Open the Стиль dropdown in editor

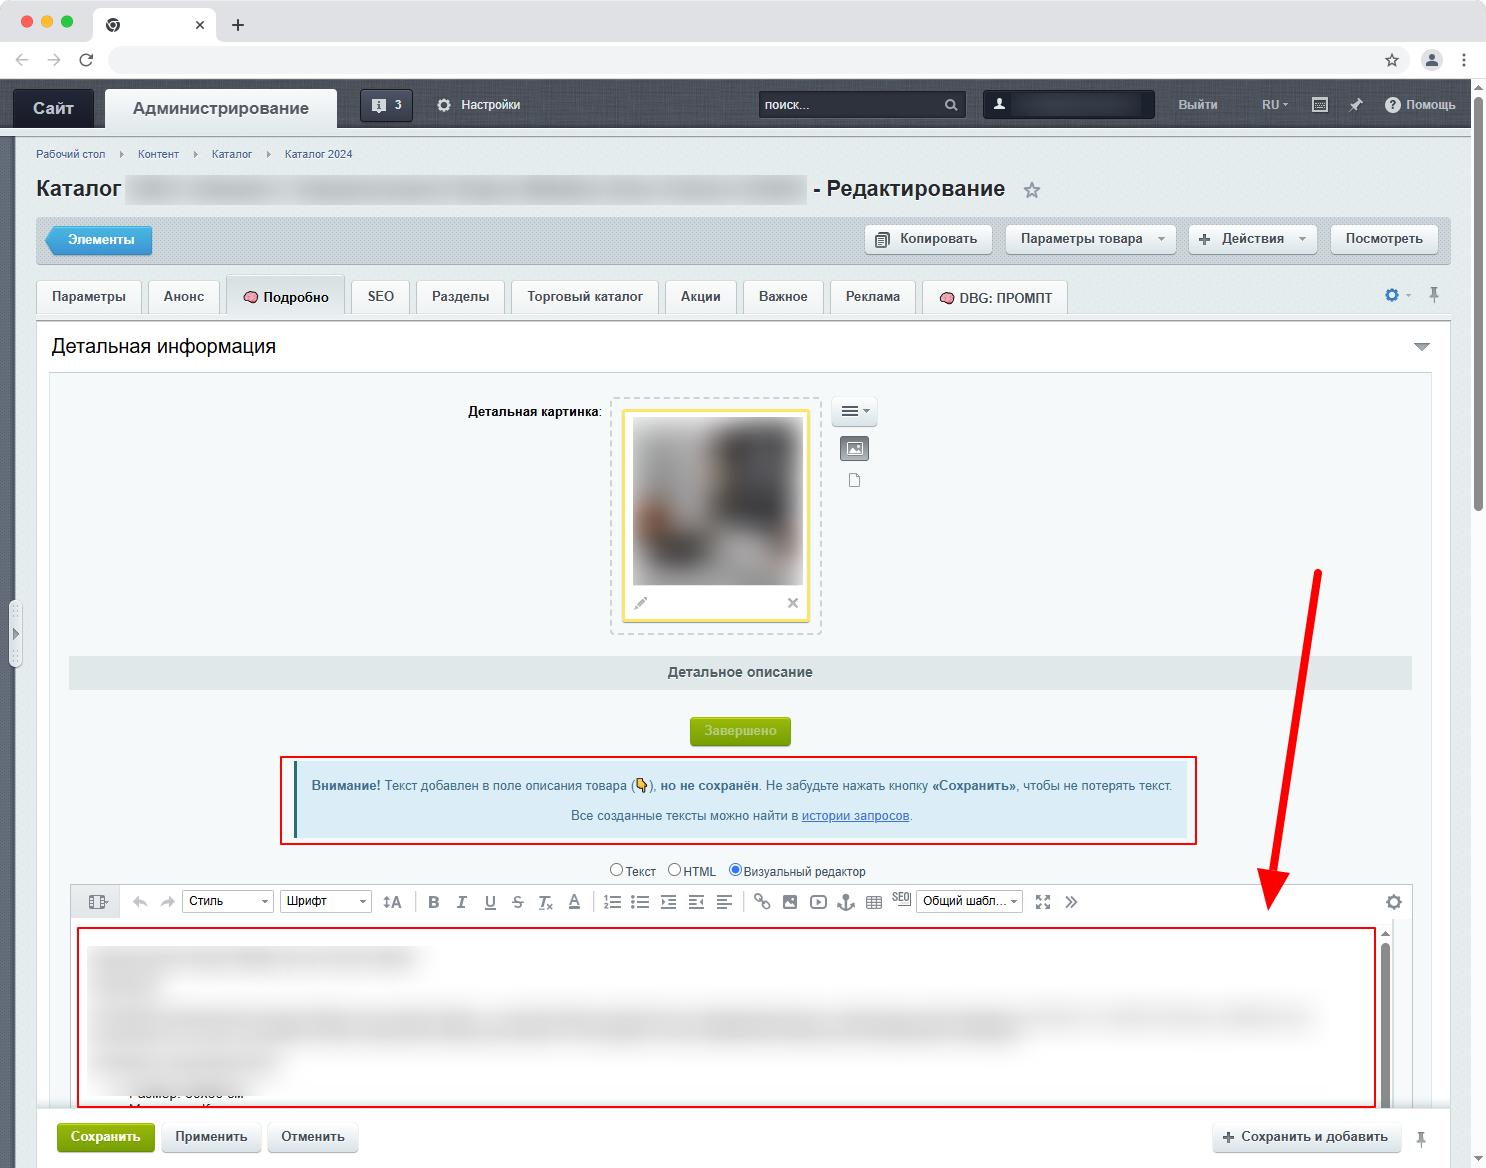pyautogui.click(x=228, y=902)
